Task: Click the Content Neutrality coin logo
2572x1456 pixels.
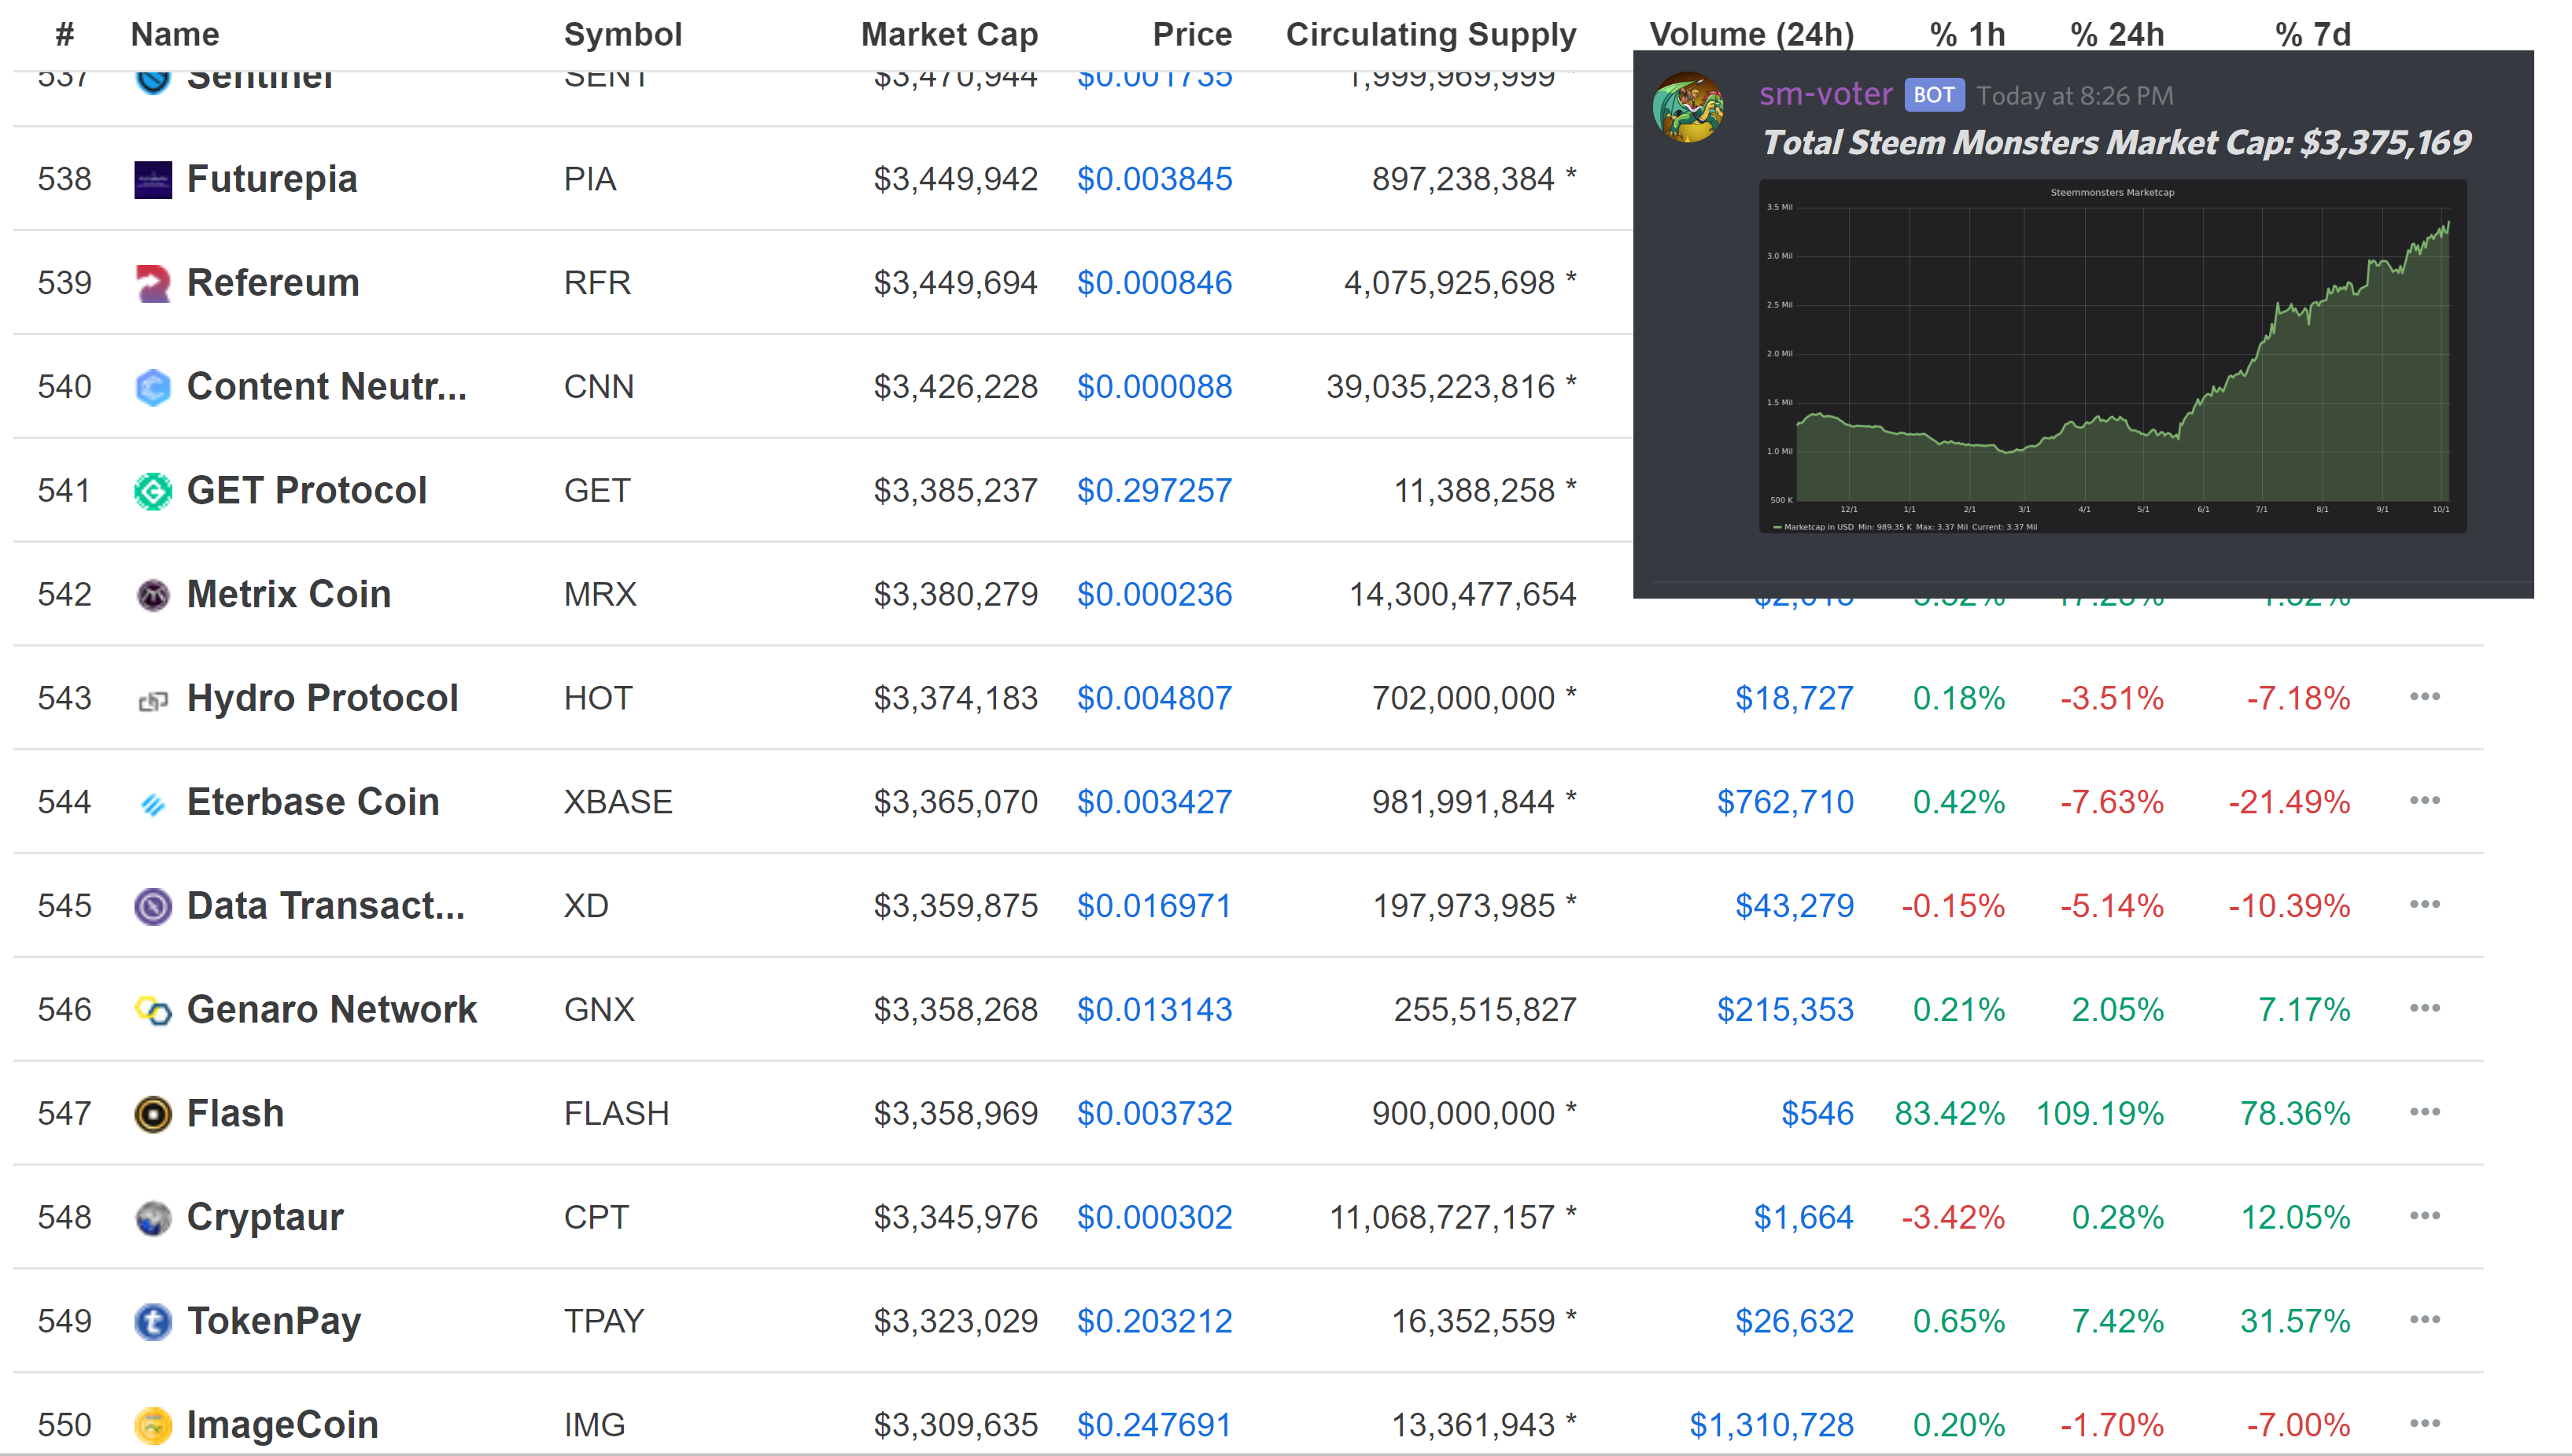Action: click(153, 387)
